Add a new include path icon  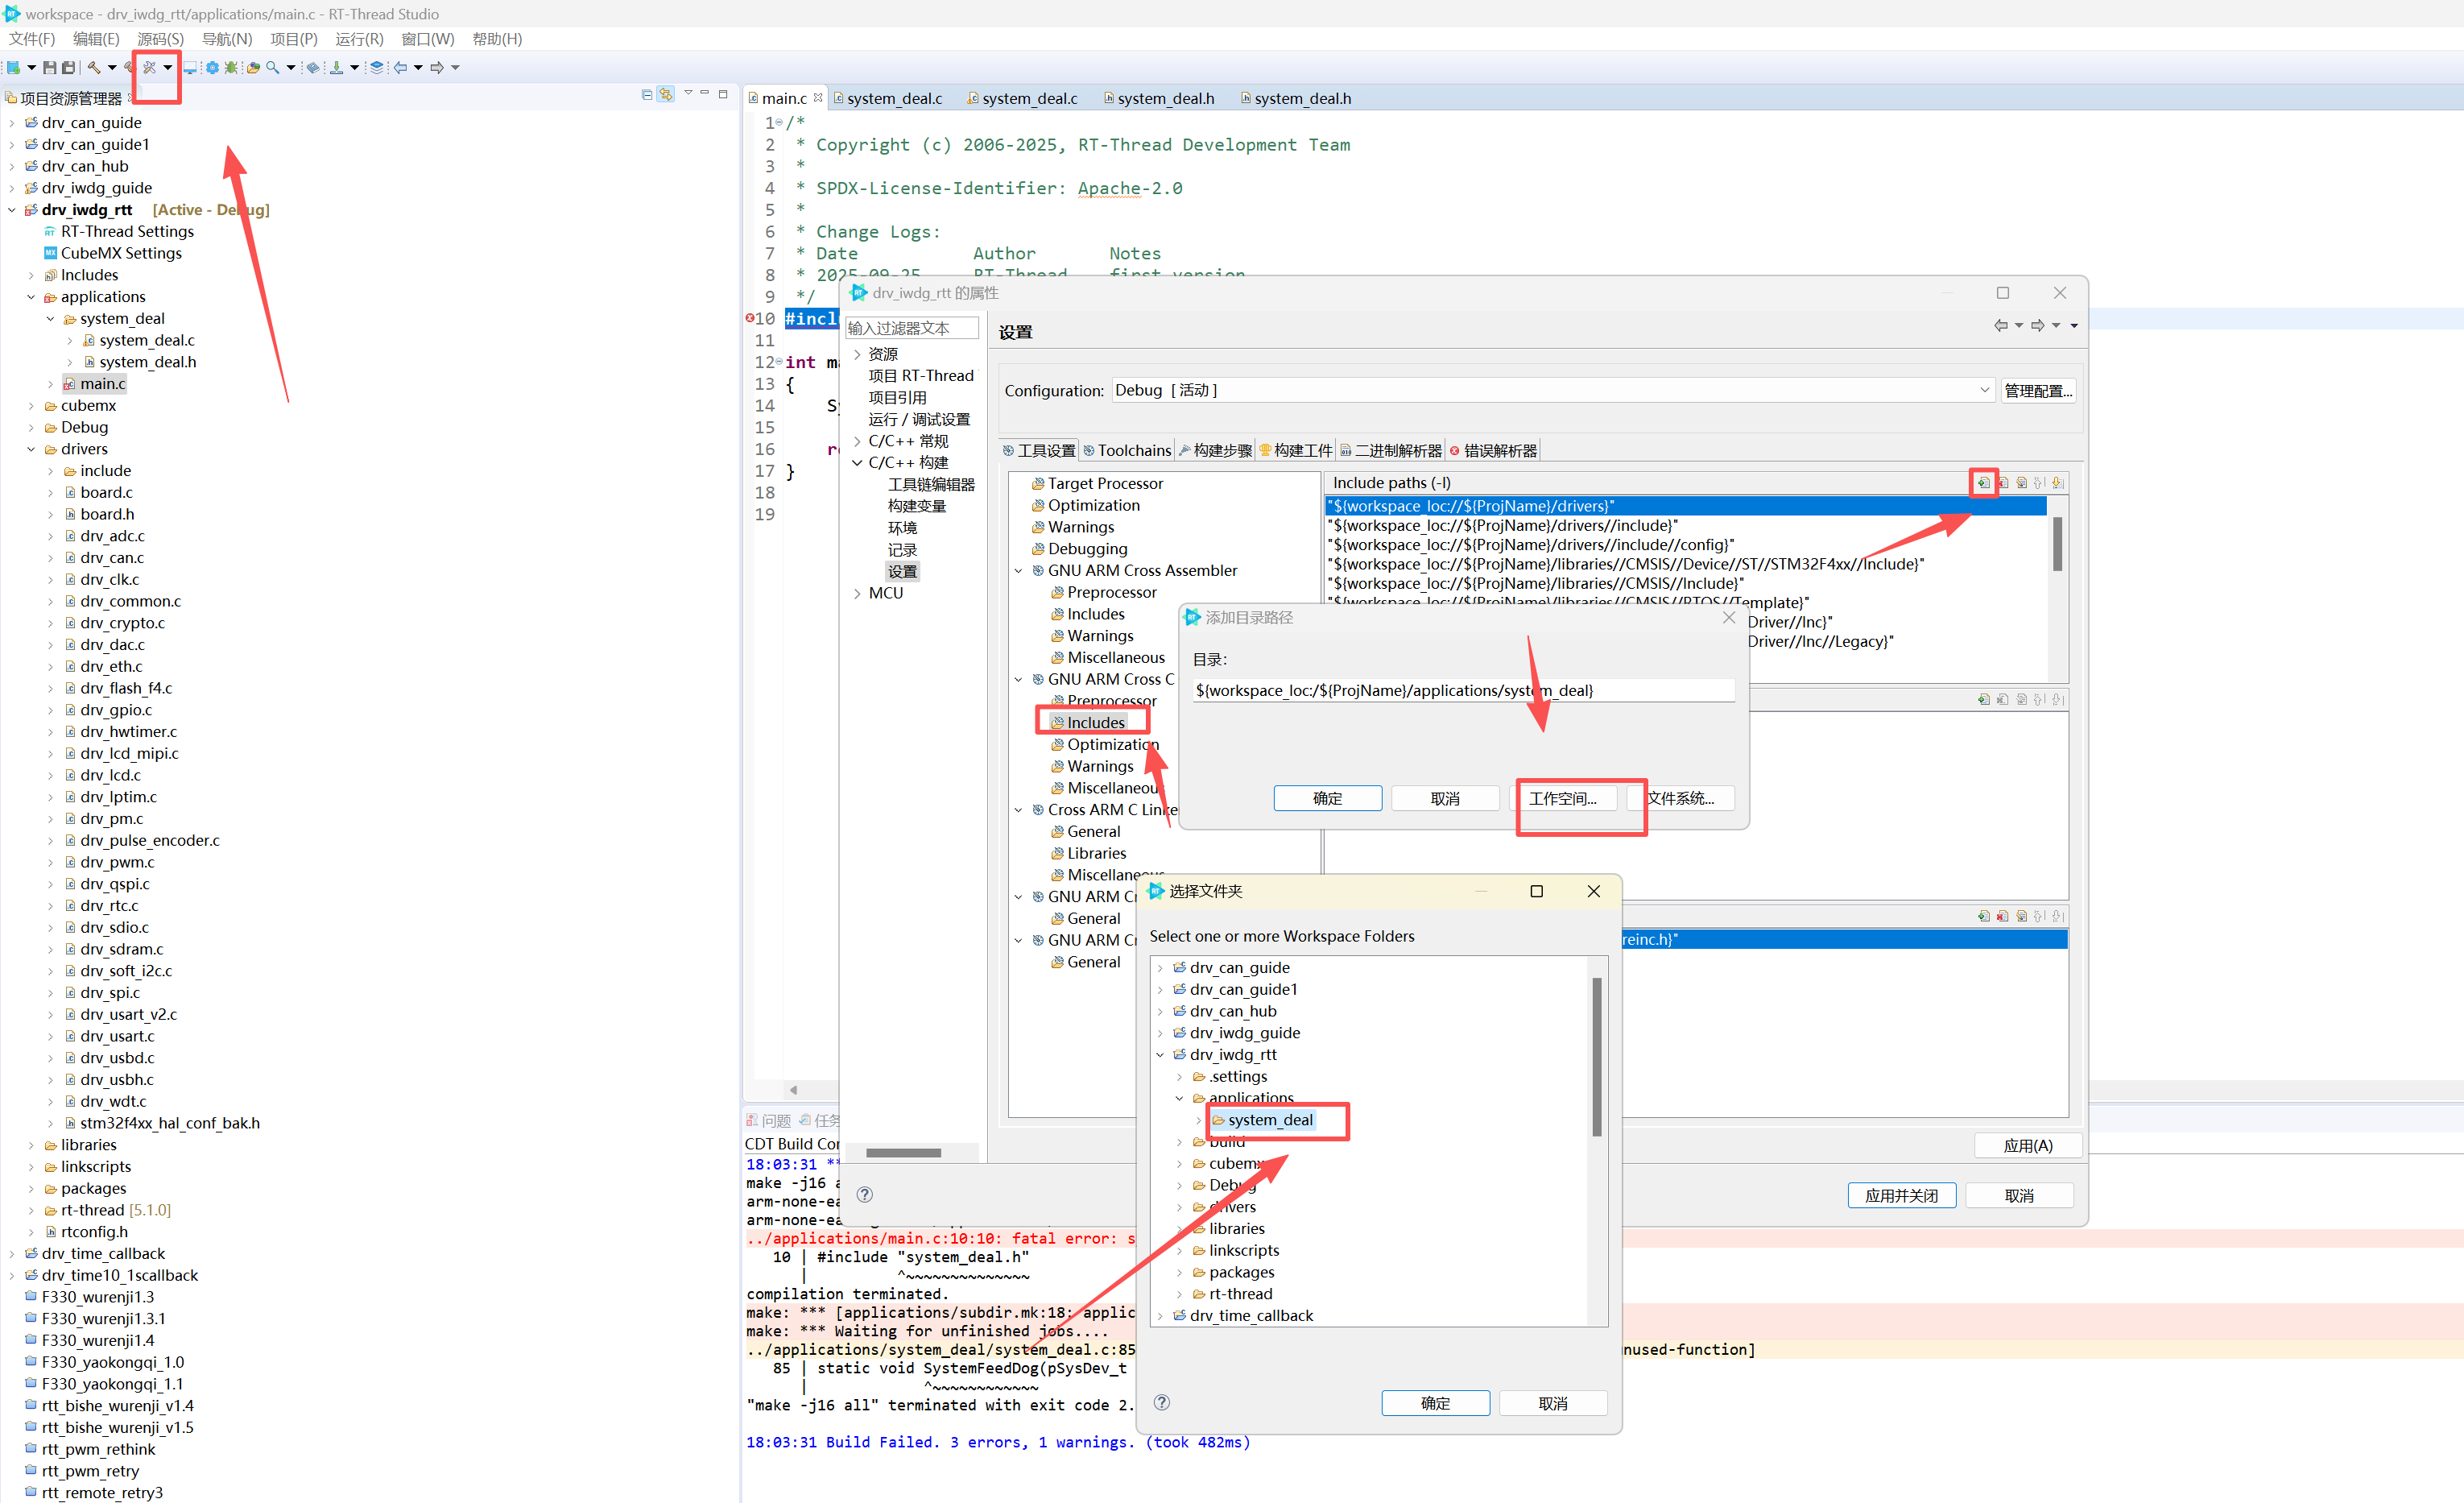point(1983,483)
